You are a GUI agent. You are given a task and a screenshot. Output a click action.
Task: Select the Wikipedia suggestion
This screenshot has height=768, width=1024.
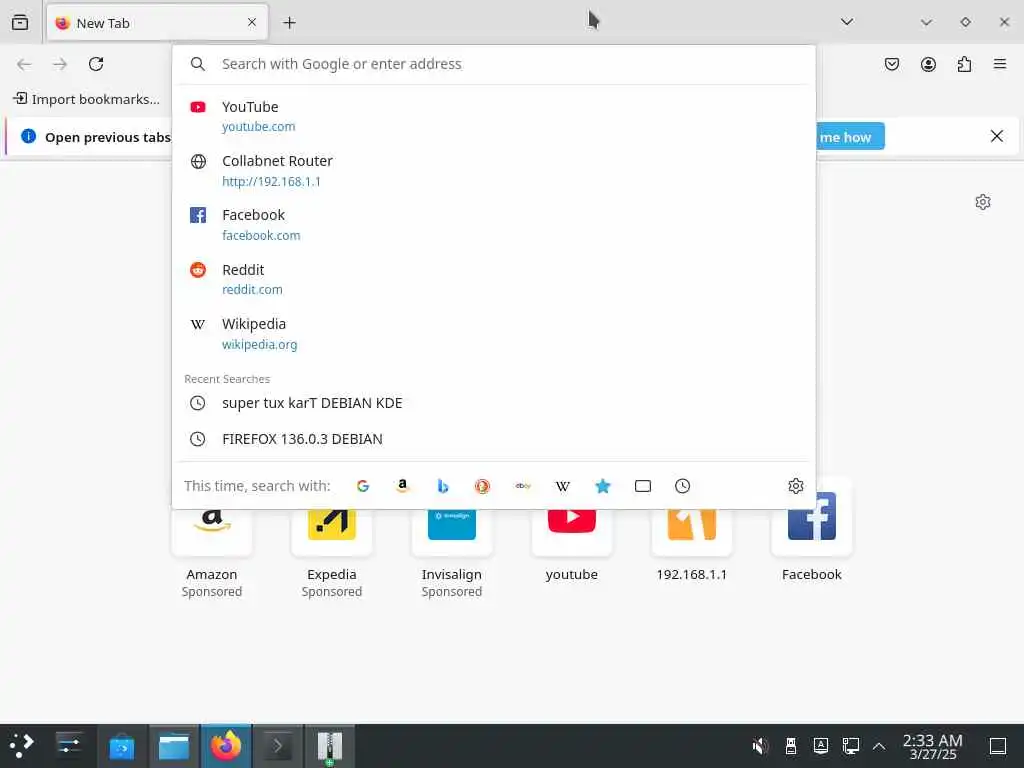494,334
